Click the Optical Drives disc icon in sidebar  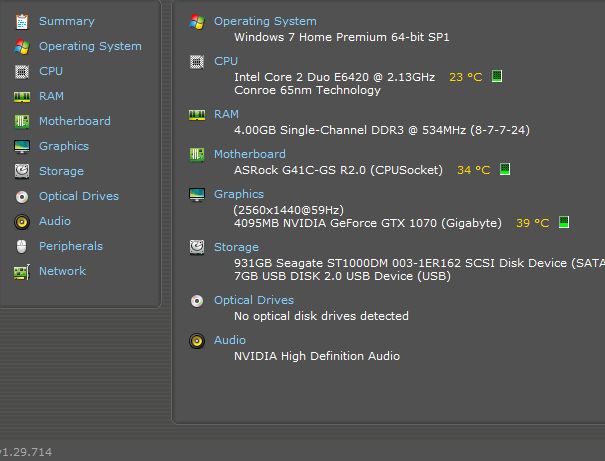(x=22, y=197)
